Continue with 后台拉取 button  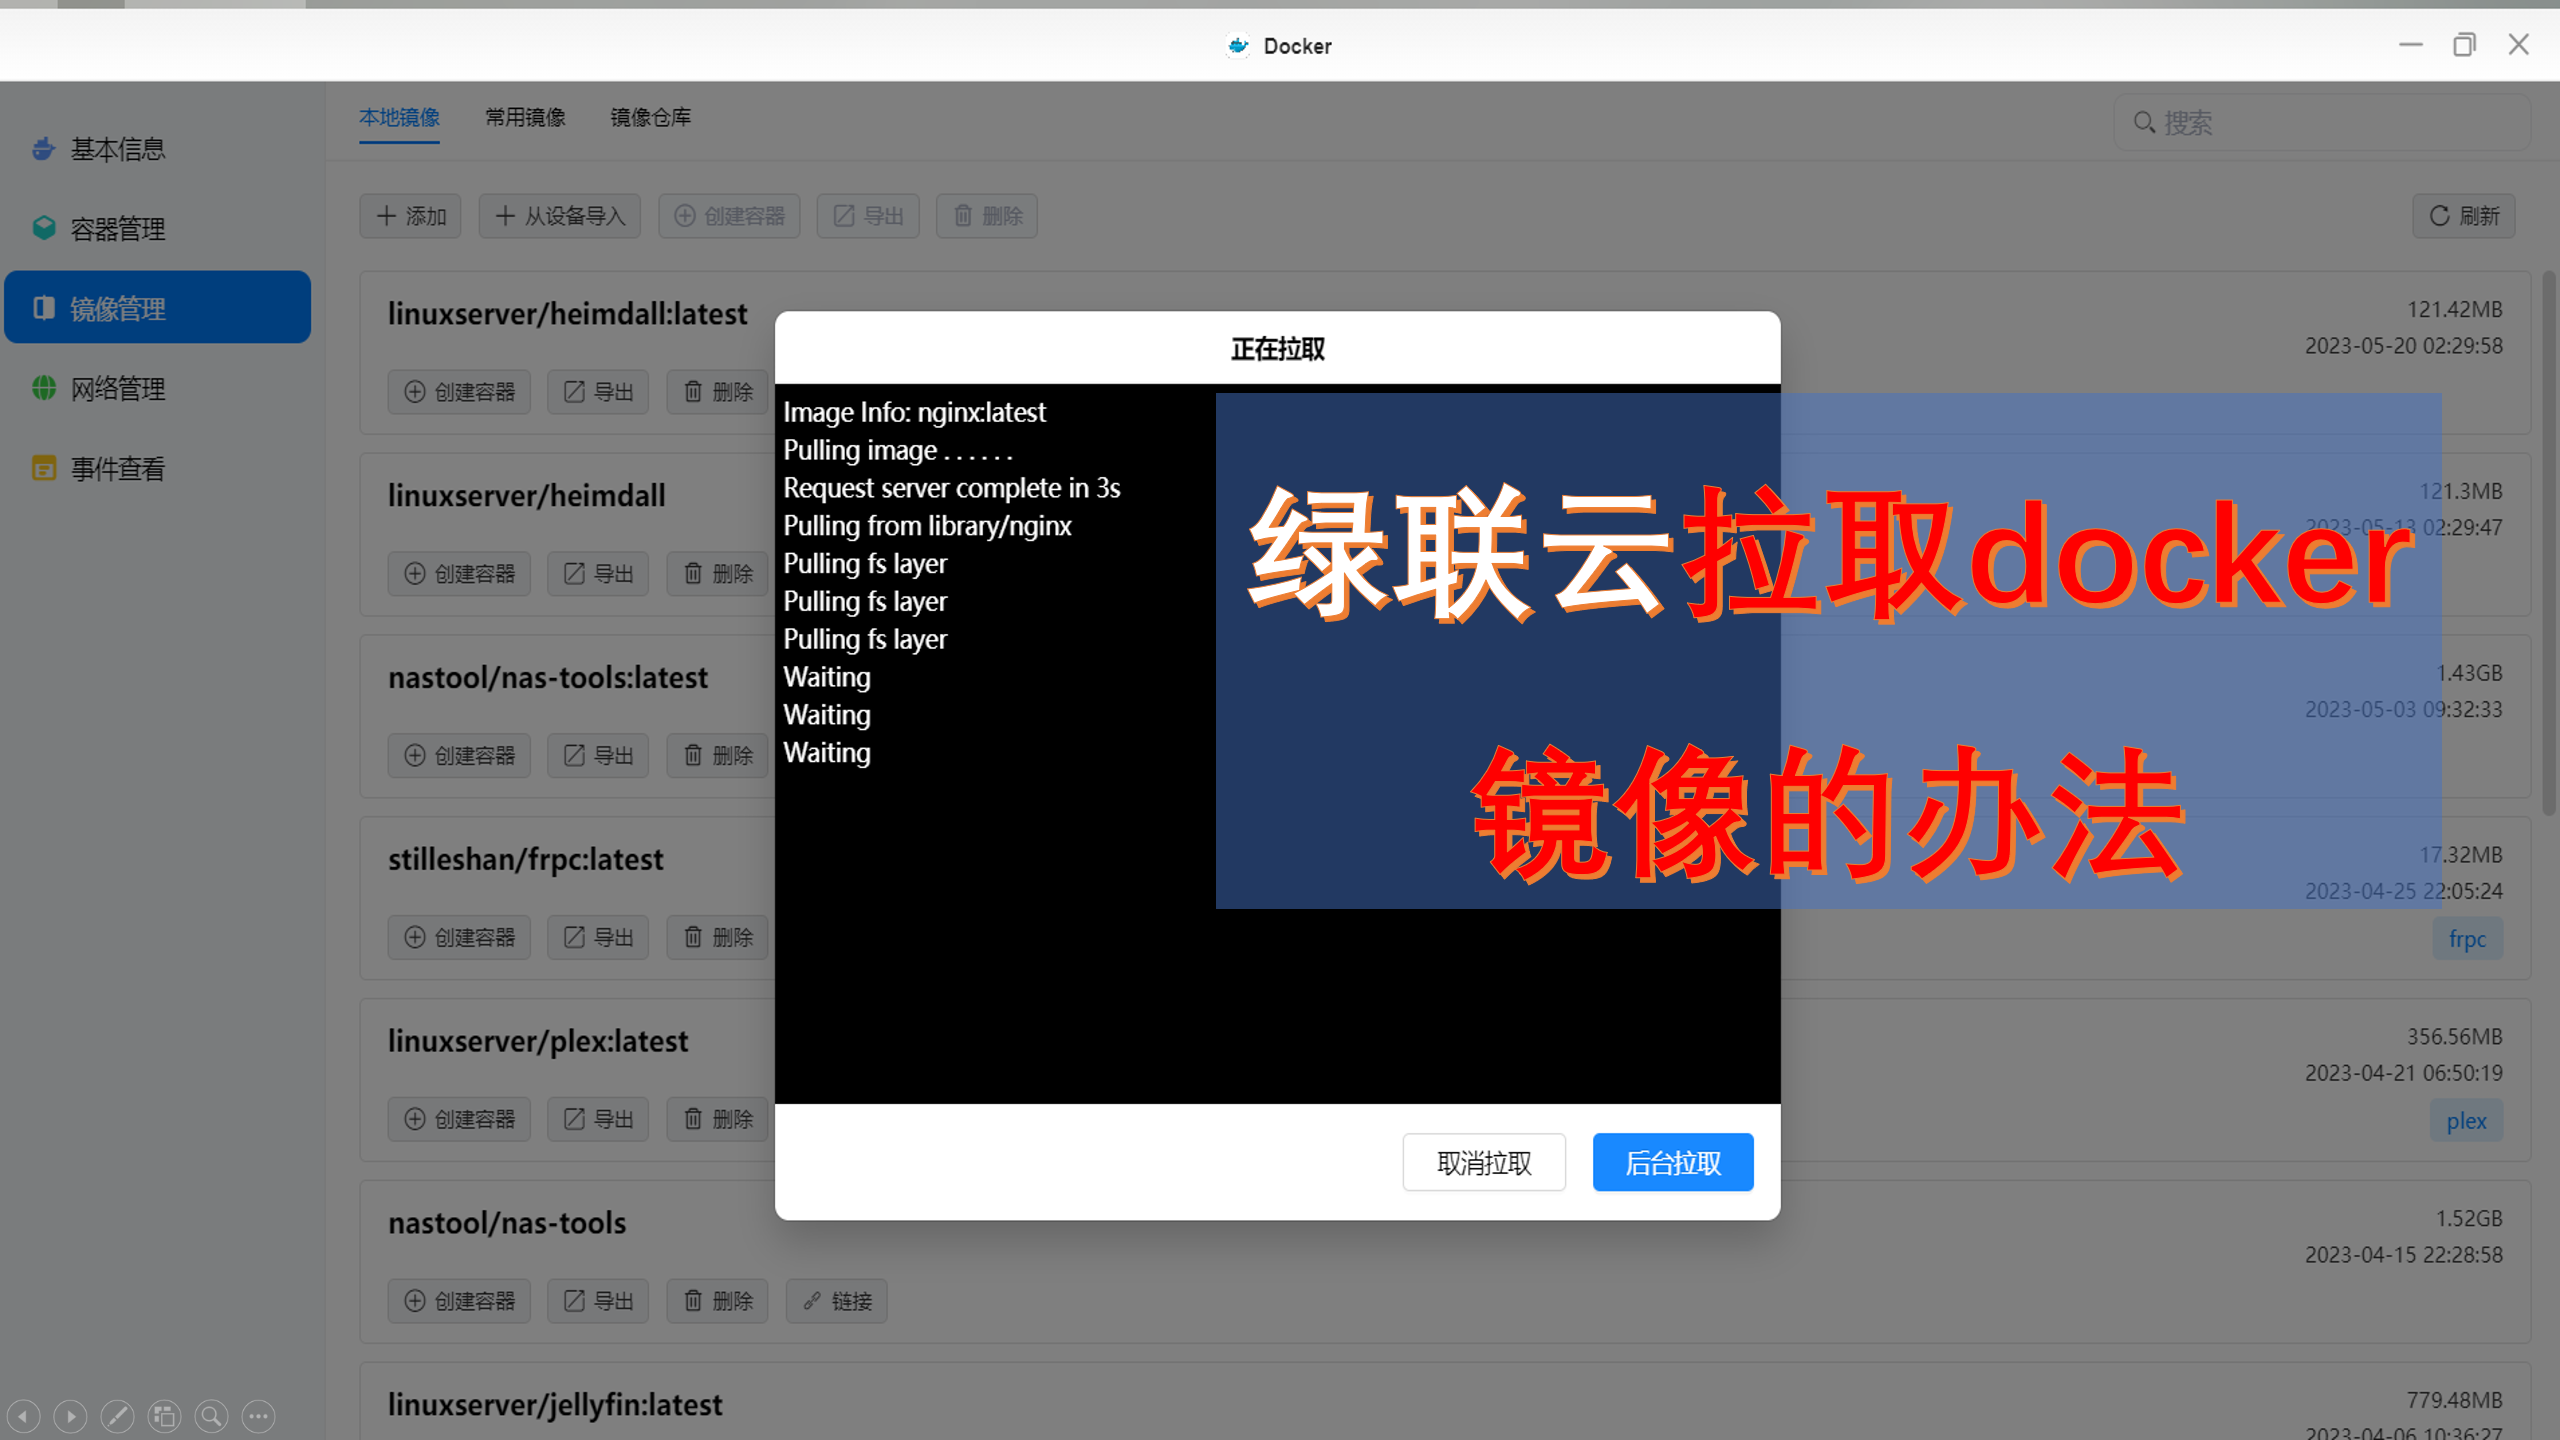point(1673,1163)
